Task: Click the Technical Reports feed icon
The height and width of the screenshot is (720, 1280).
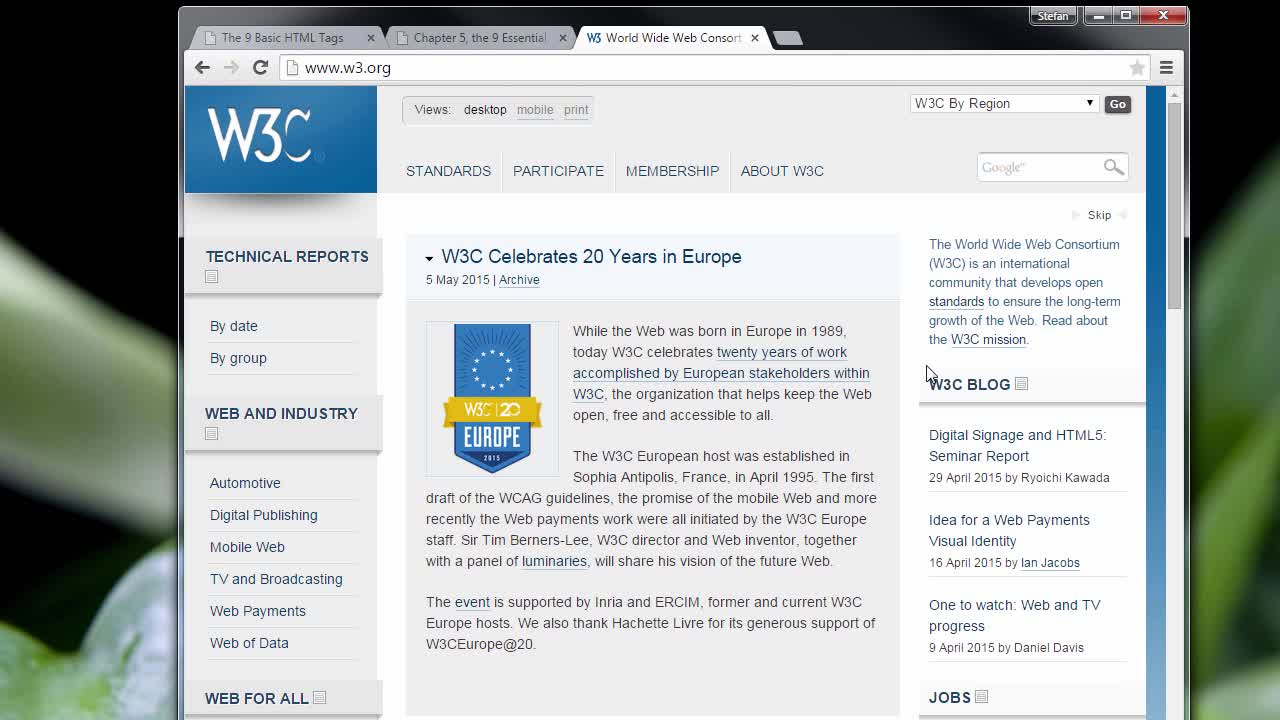Action: 212,277
